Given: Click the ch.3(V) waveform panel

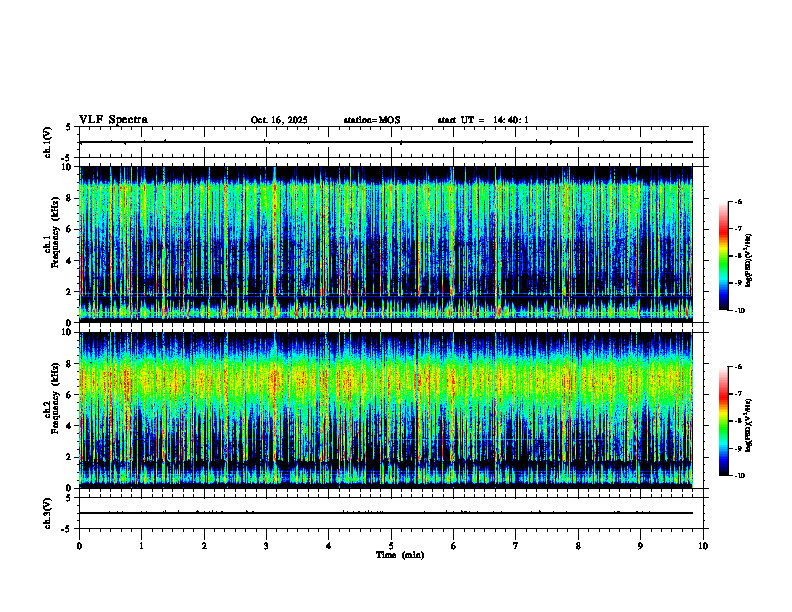Looking at the screenshot, I should (391, 513).
